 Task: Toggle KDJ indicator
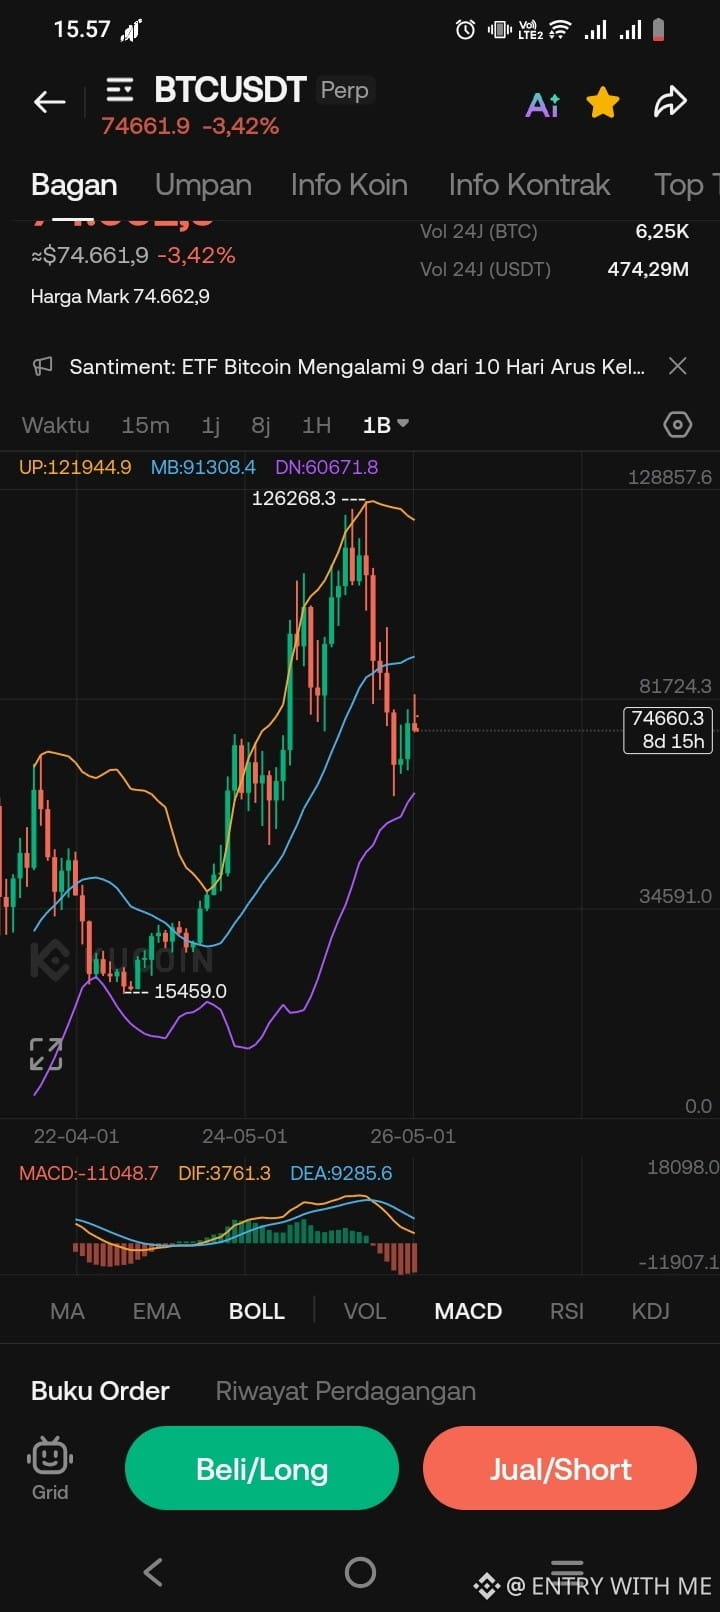point(651,1311)
